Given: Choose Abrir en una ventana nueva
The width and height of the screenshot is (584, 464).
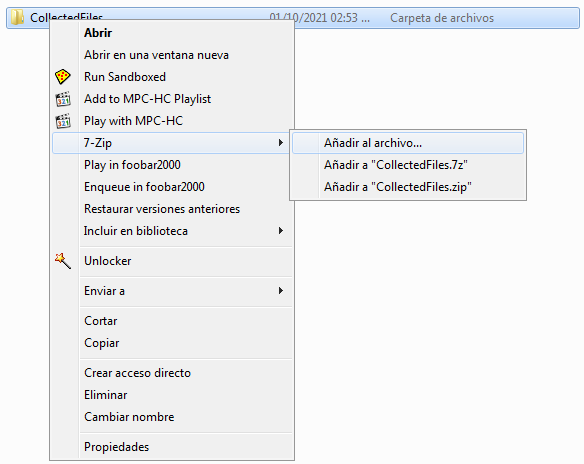Looking at the screenshot, I should (156, 55).
